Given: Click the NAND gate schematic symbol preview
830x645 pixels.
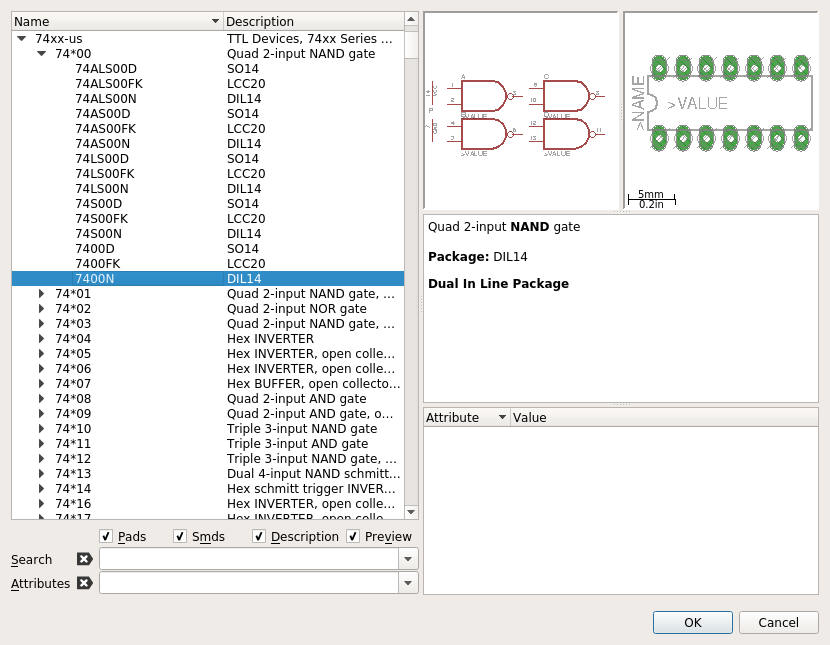Looking at the screenshot, I should [x=520, y=110].
